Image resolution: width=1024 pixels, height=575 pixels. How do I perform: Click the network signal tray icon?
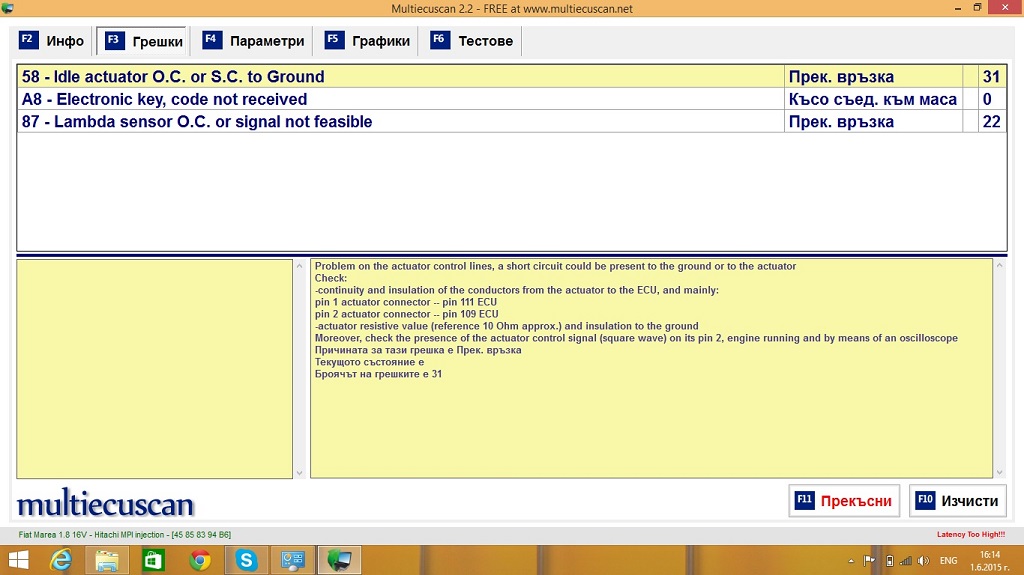(x=907, y=560)
